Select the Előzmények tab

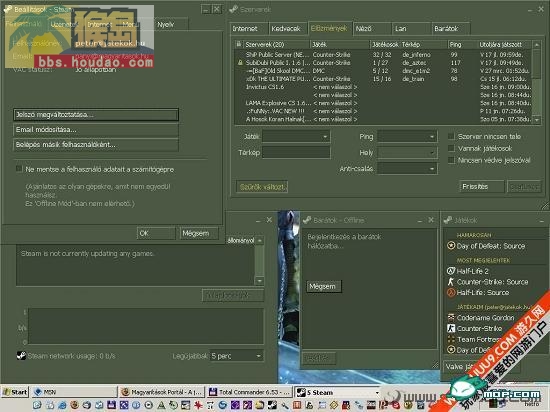[330, 28]
